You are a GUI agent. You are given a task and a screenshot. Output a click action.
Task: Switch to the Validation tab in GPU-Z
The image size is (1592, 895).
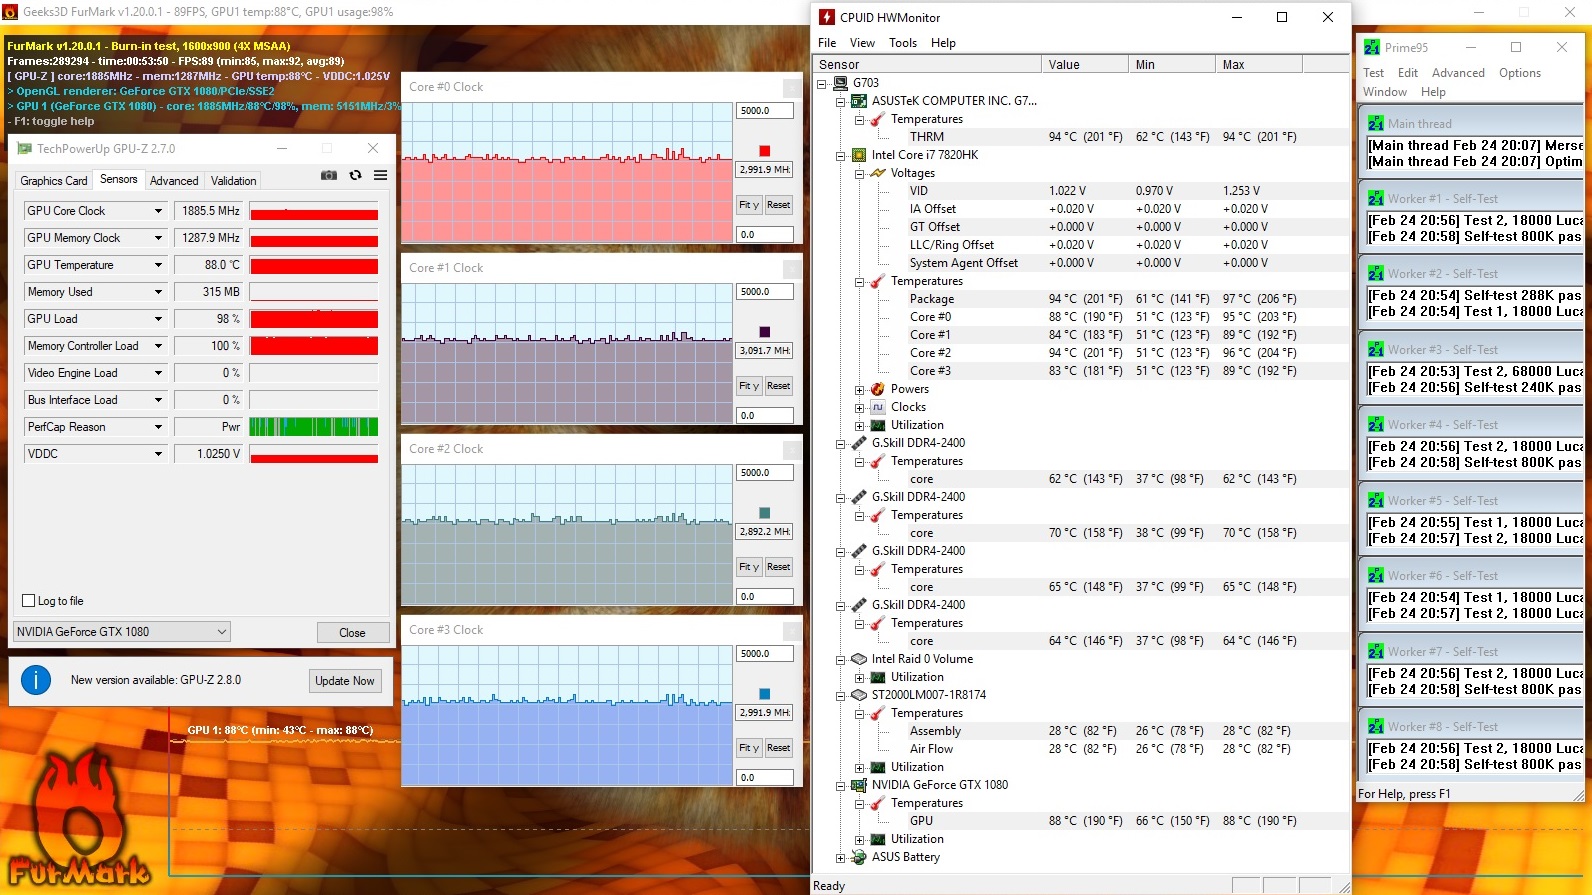coord(234,181)
